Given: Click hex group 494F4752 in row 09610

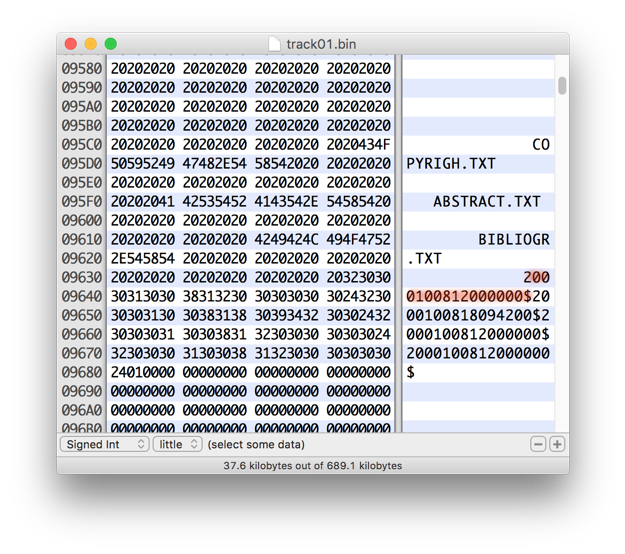Looking at the screenshot, I should pos(358,239).
